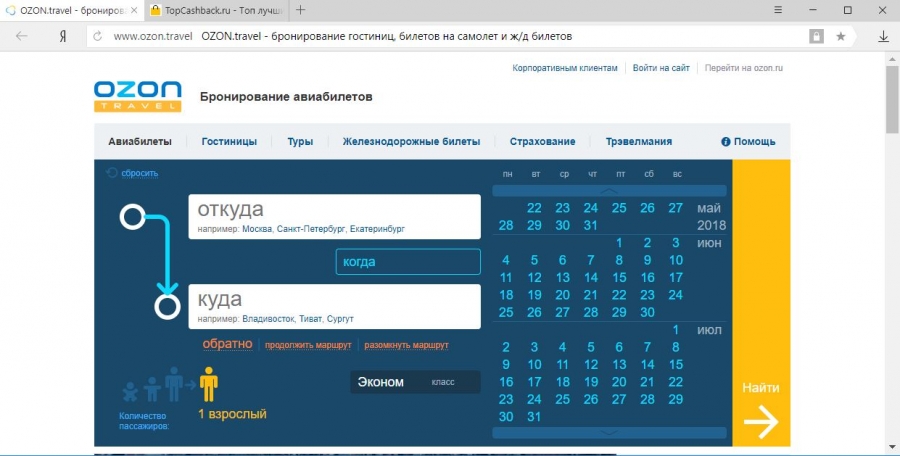
Task: Choose Владивосток as destination example
Action: (269, 319)
